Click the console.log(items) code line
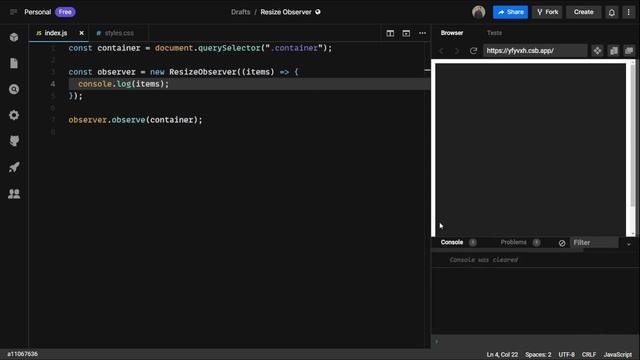Screen dimensions: 640x360 123,84
